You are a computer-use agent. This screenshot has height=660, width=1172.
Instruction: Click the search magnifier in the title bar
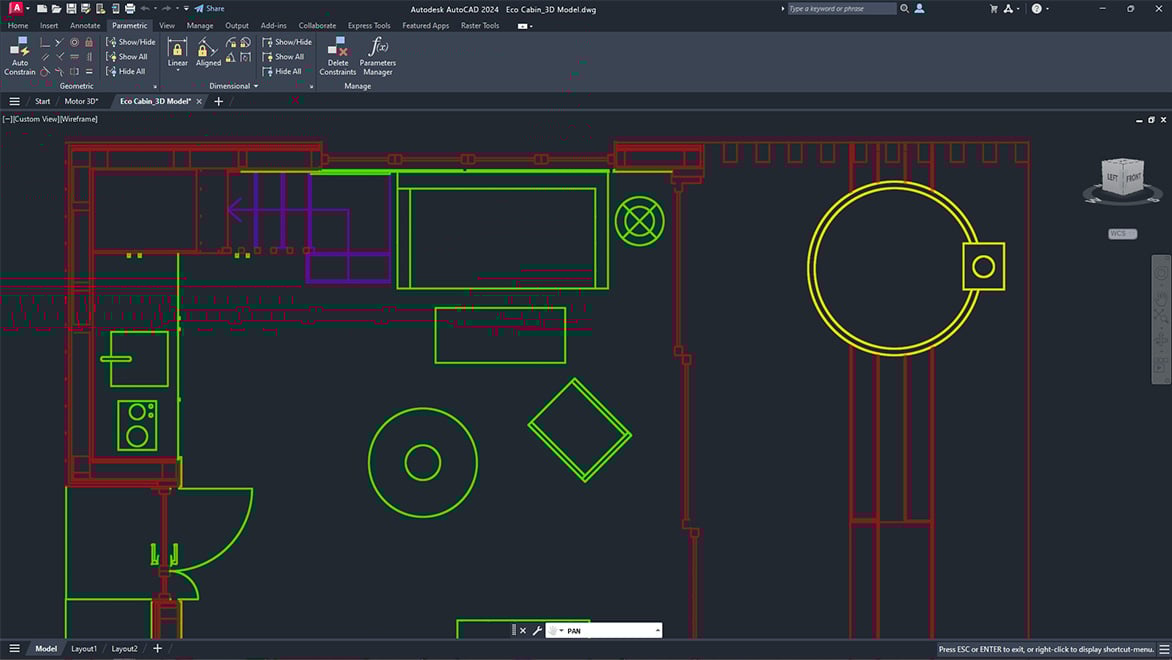pyautogui.click(x=905, y=8)
